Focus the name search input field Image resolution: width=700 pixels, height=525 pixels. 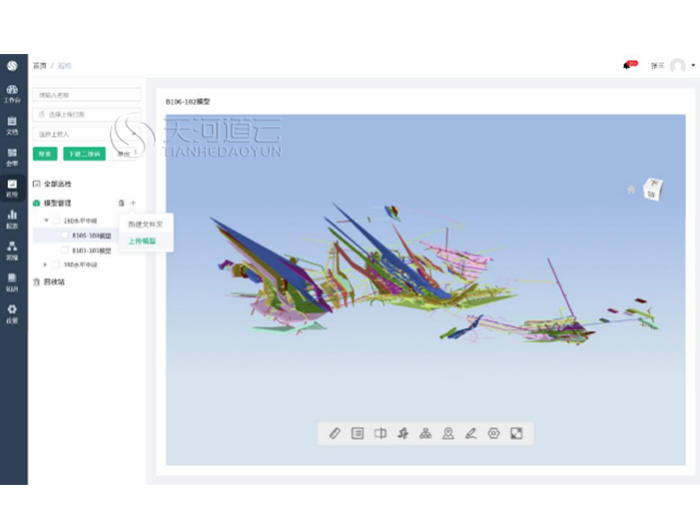[x=87, y=95]
